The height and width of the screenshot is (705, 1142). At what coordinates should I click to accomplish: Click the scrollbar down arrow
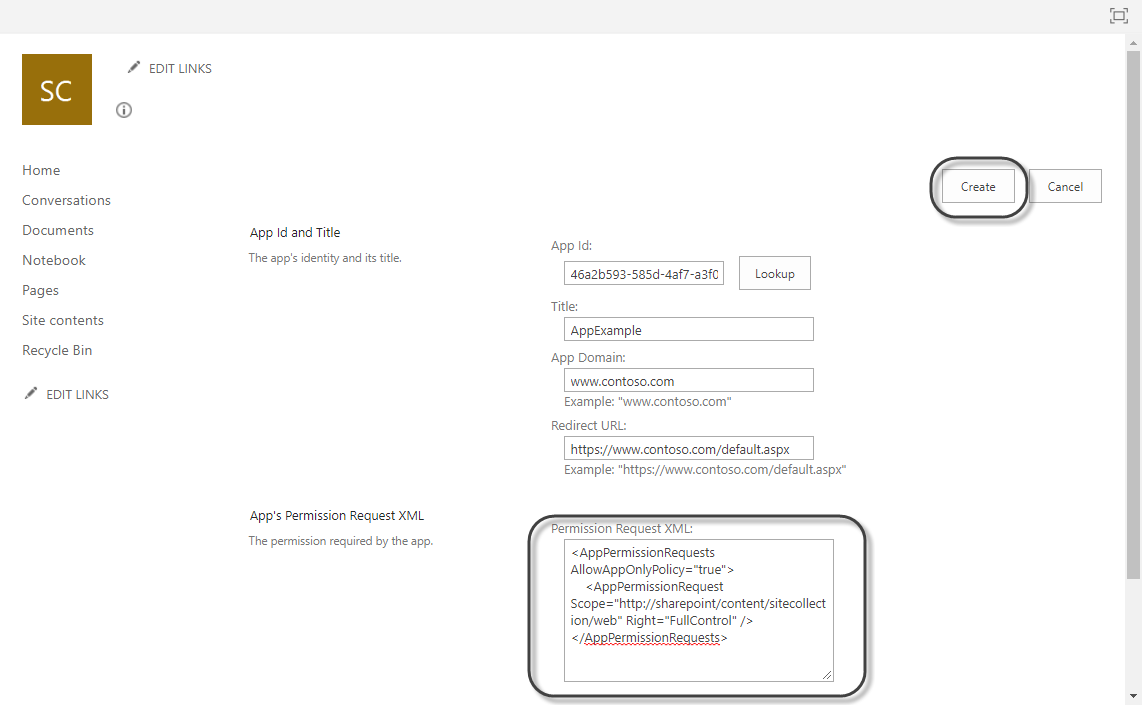(x=1133, y=696)
